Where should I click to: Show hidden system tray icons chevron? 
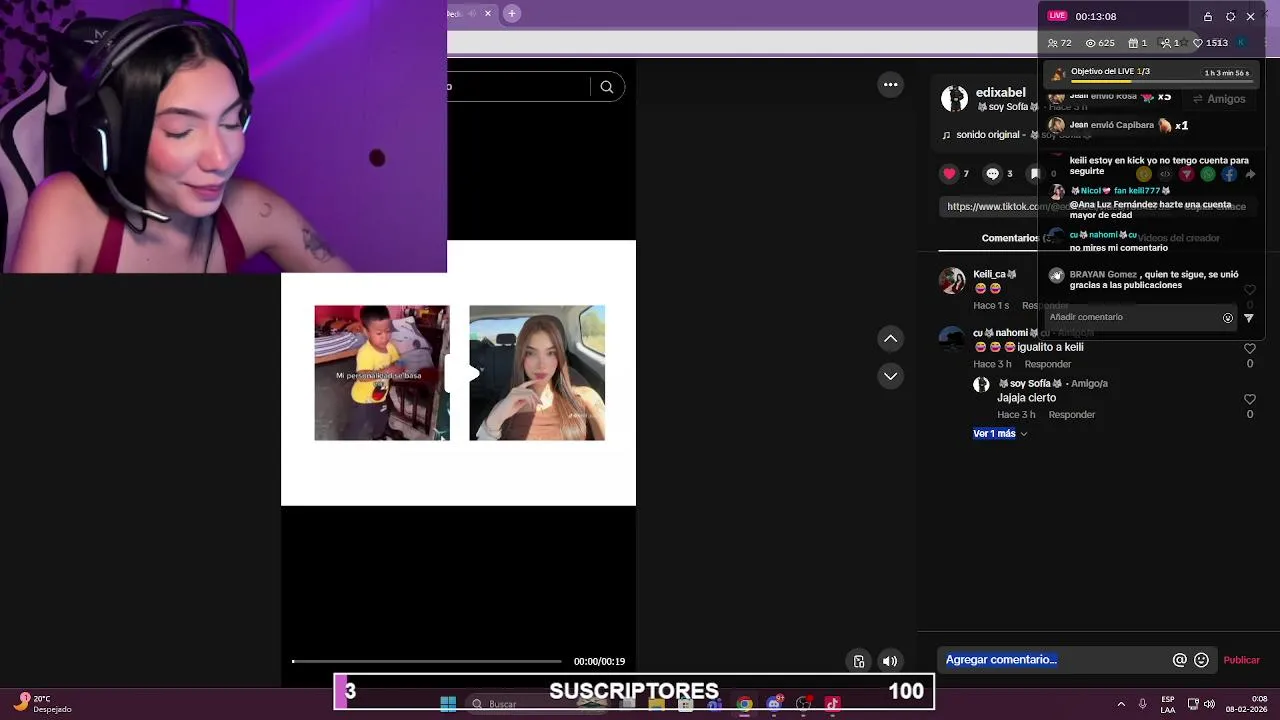[1121, 704]
